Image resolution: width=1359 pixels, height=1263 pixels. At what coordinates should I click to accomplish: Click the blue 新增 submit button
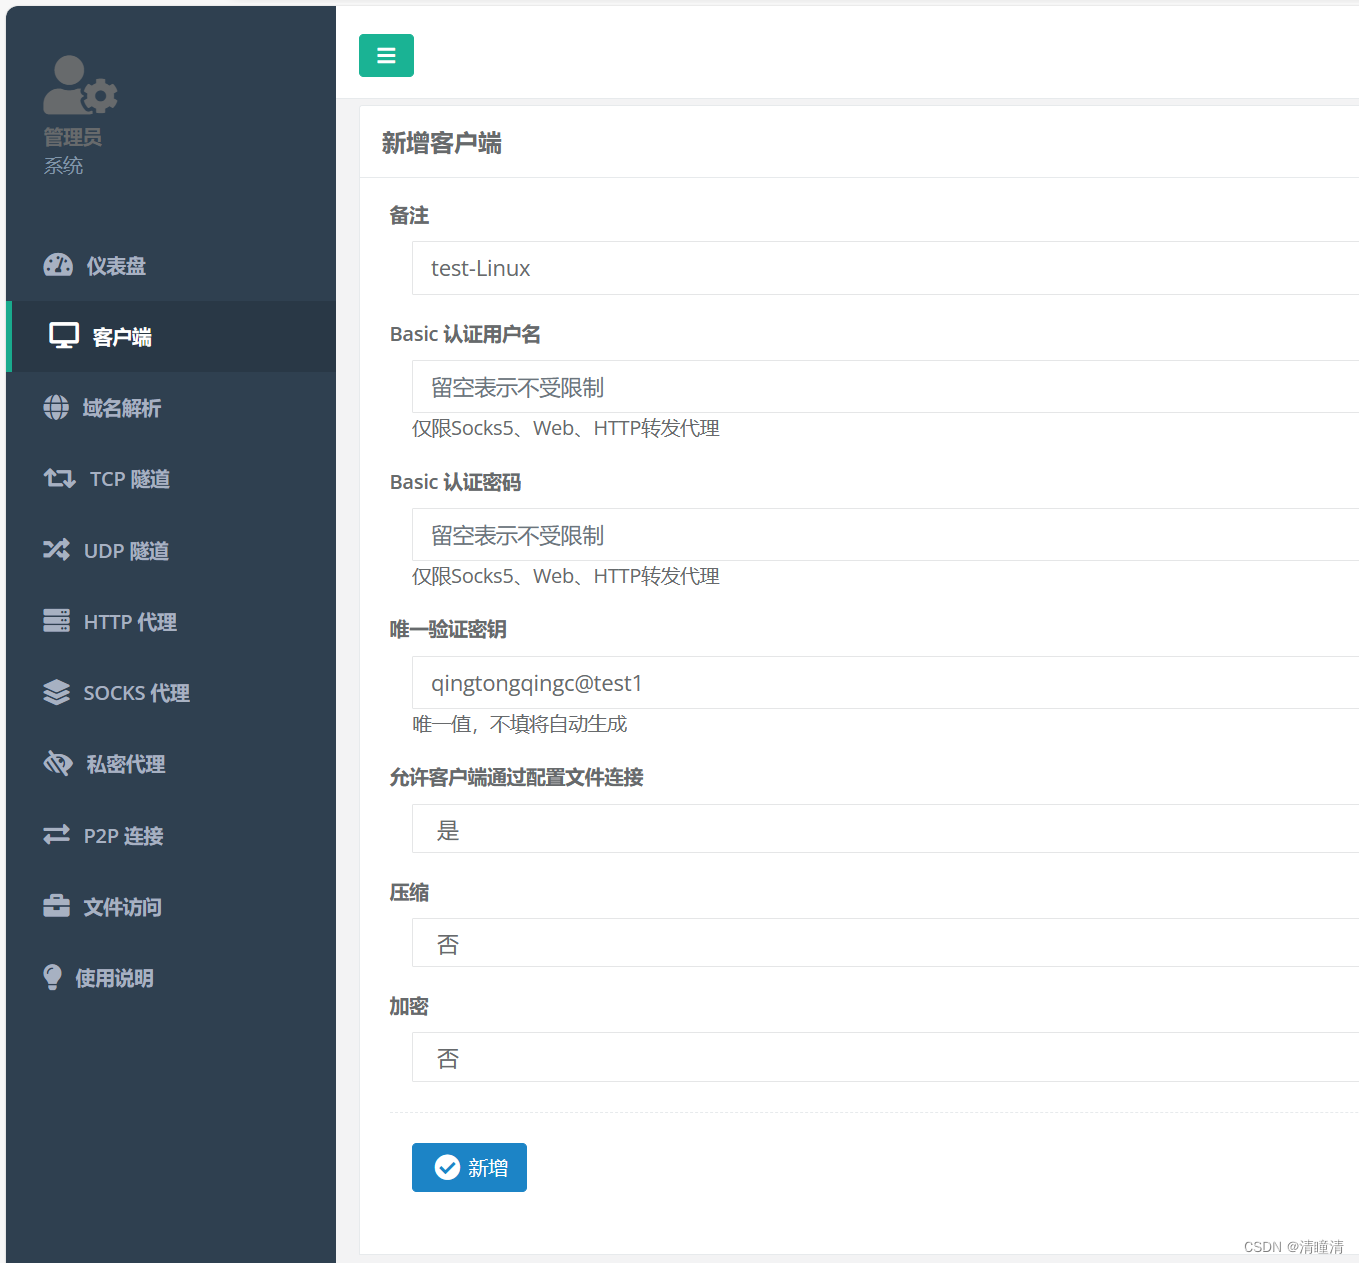[469, 1167]
